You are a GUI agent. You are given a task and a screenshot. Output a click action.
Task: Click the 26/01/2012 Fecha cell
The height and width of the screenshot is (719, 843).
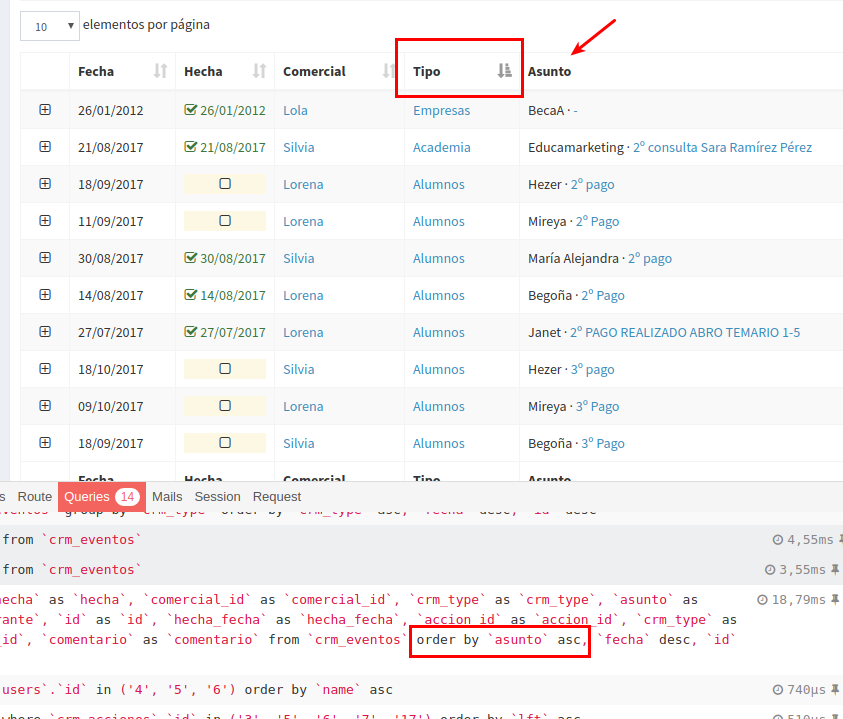pos(110,110)
